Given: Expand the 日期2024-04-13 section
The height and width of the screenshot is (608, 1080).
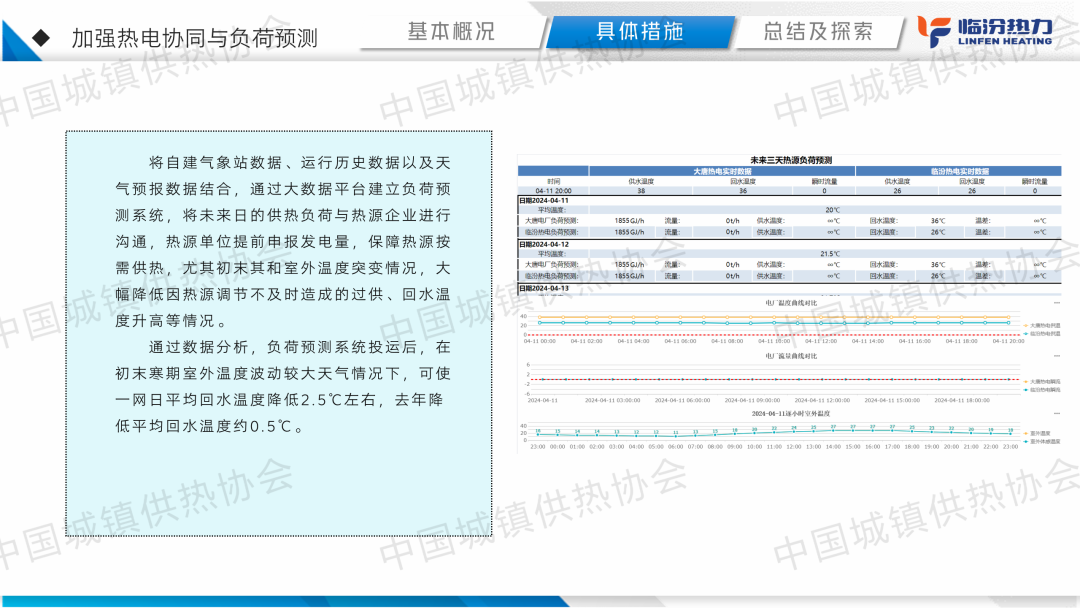Looking at the screenshot, I should pyautogui.click(x=543, y=288).
